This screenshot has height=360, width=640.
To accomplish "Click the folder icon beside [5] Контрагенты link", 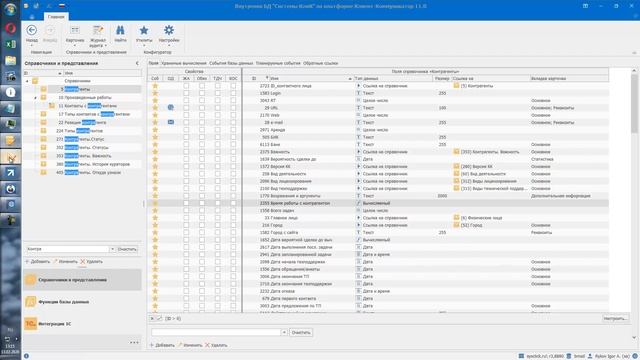I will [456, 86].
